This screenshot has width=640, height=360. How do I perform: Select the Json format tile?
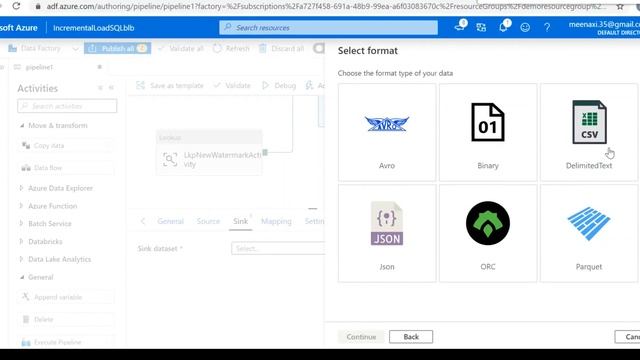[387, 233]
